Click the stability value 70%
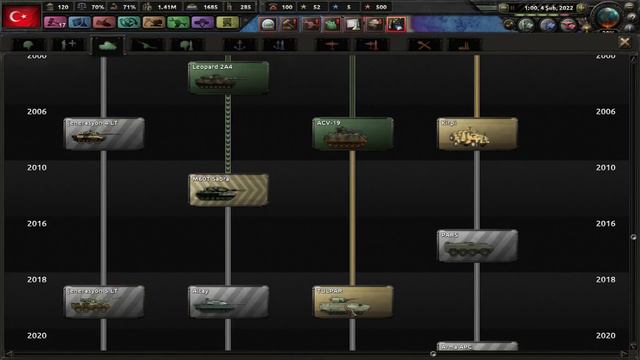Viewport: 640px width, 360px height. click(98, 7)
